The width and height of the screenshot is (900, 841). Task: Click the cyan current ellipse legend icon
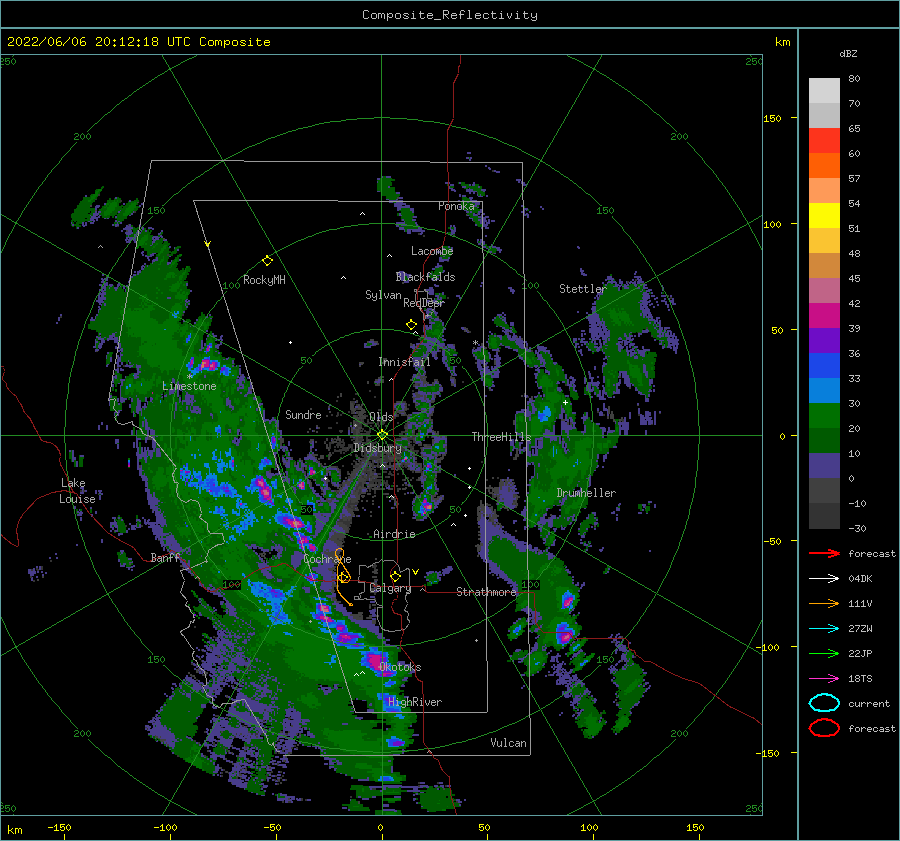point(824,703)
